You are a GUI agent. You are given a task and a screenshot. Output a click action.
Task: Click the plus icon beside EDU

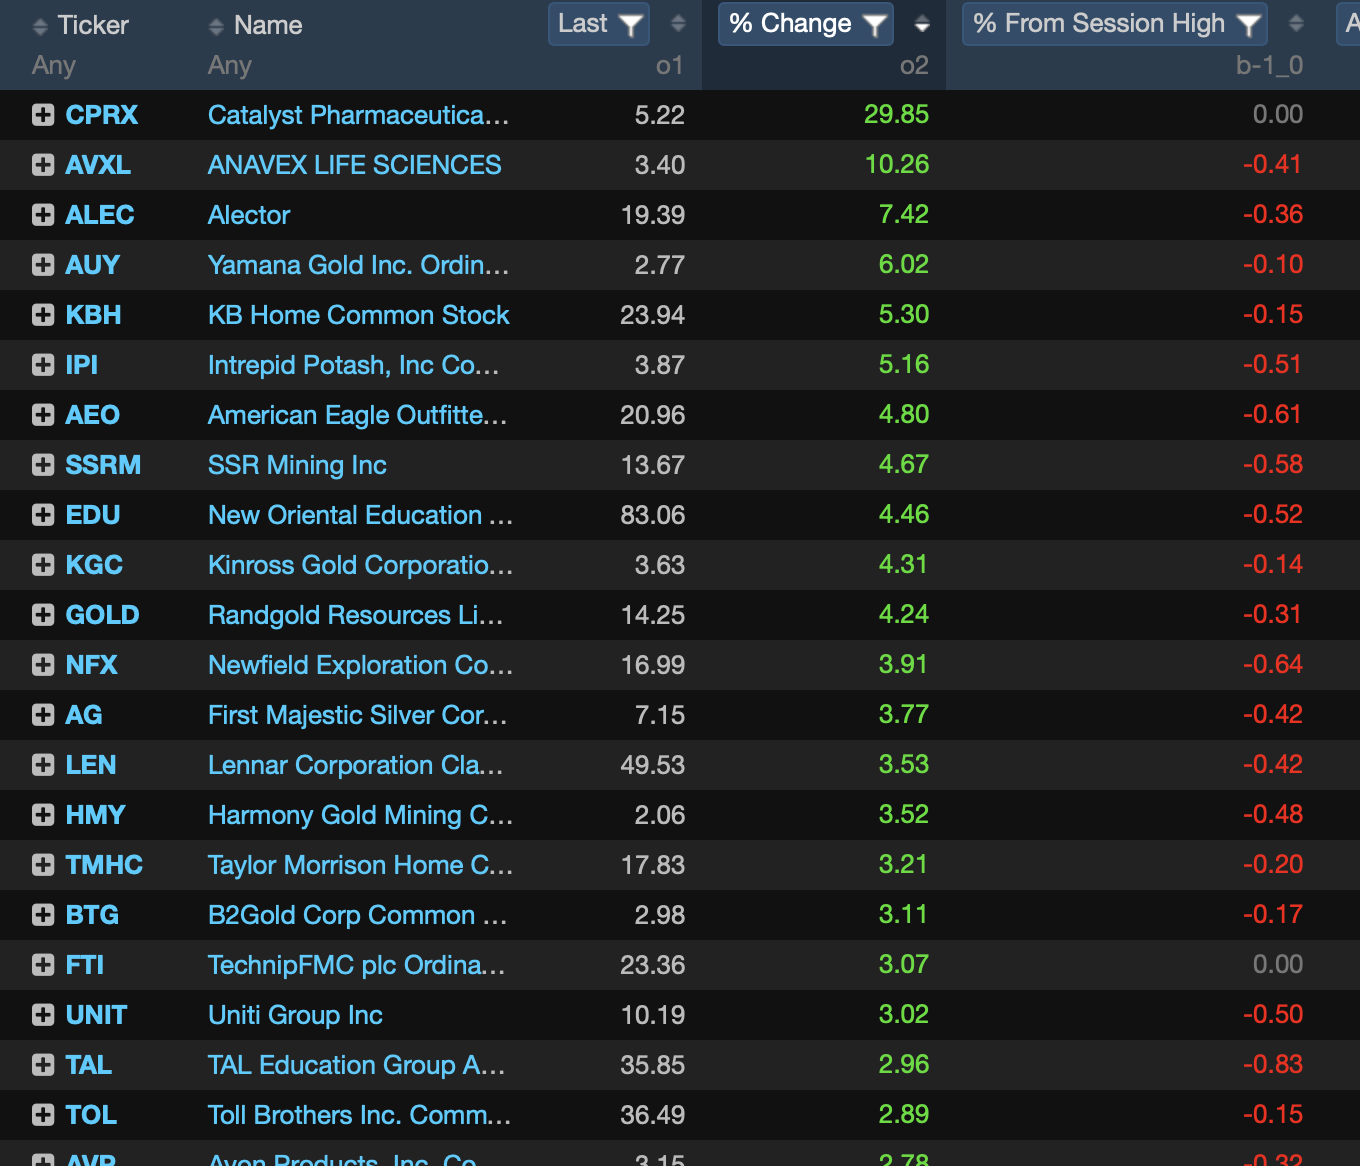43,515
